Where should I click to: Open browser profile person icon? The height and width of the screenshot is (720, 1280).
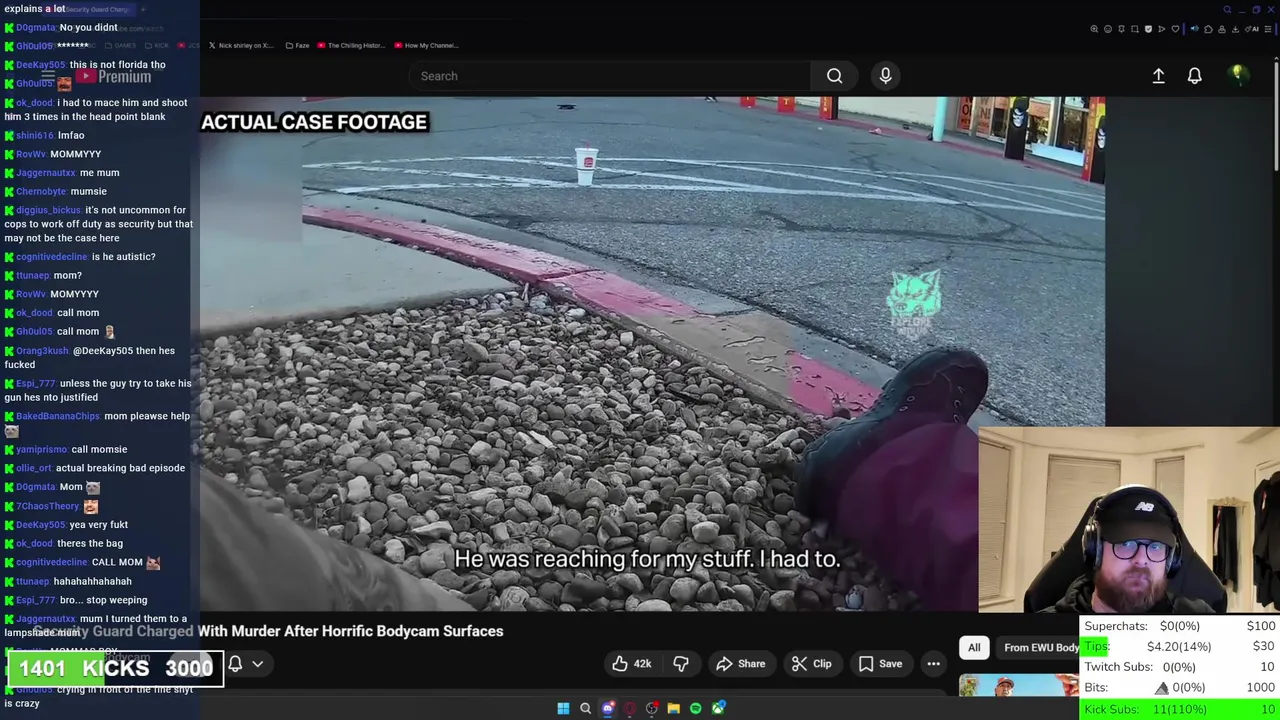tap(1222, 29)
